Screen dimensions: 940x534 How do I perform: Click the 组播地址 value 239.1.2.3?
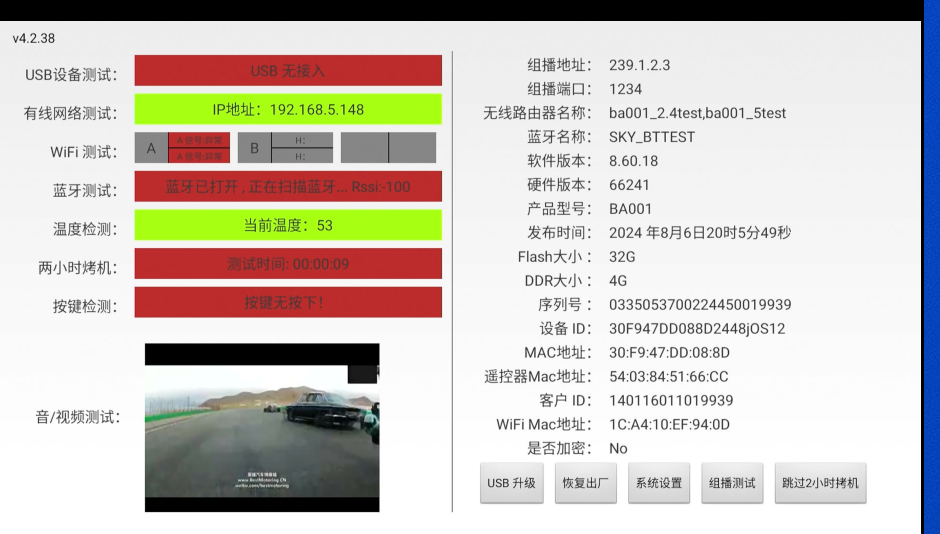click(639, 65)
